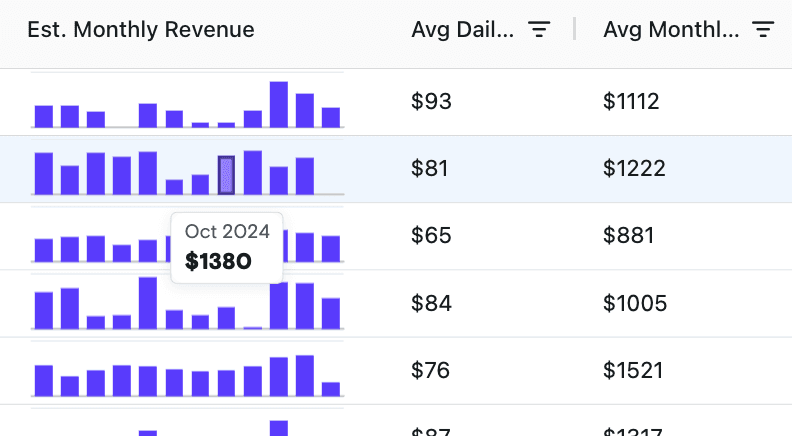Click the Avg Monthly column header text
Image resolution: width=792 pixels, height=436 pixels.
tap(671, 30)
